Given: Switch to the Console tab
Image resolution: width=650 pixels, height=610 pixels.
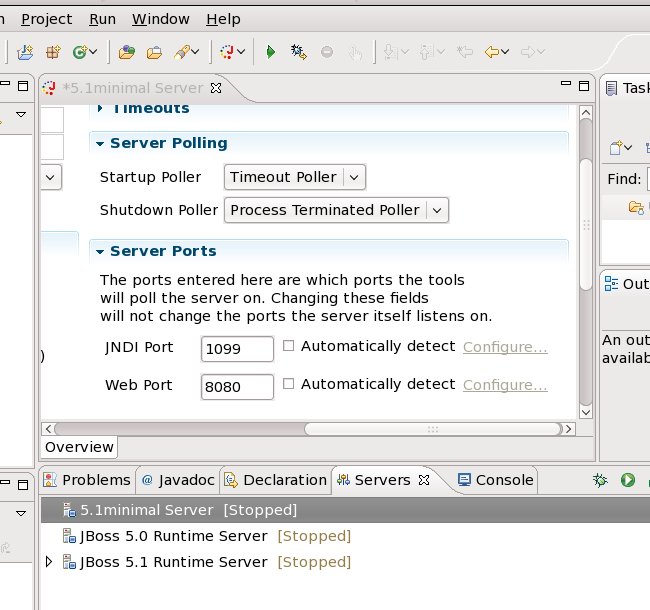Looking at the screenshot, I should [496, 480].
